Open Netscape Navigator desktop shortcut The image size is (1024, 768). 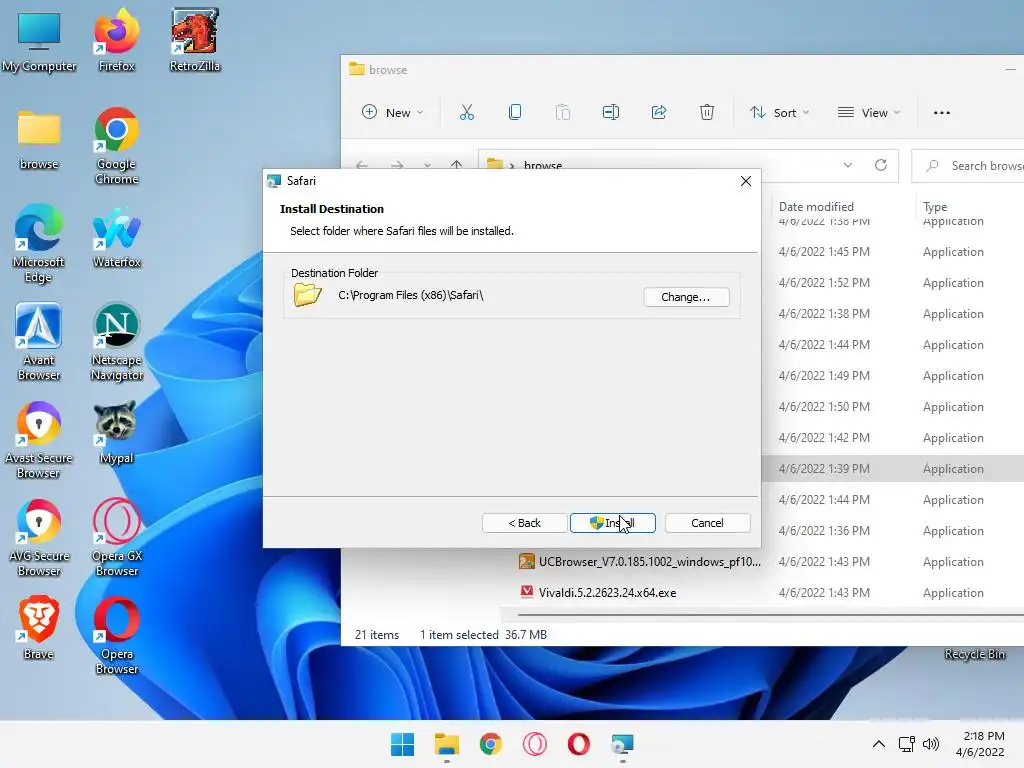coord(117,342)
